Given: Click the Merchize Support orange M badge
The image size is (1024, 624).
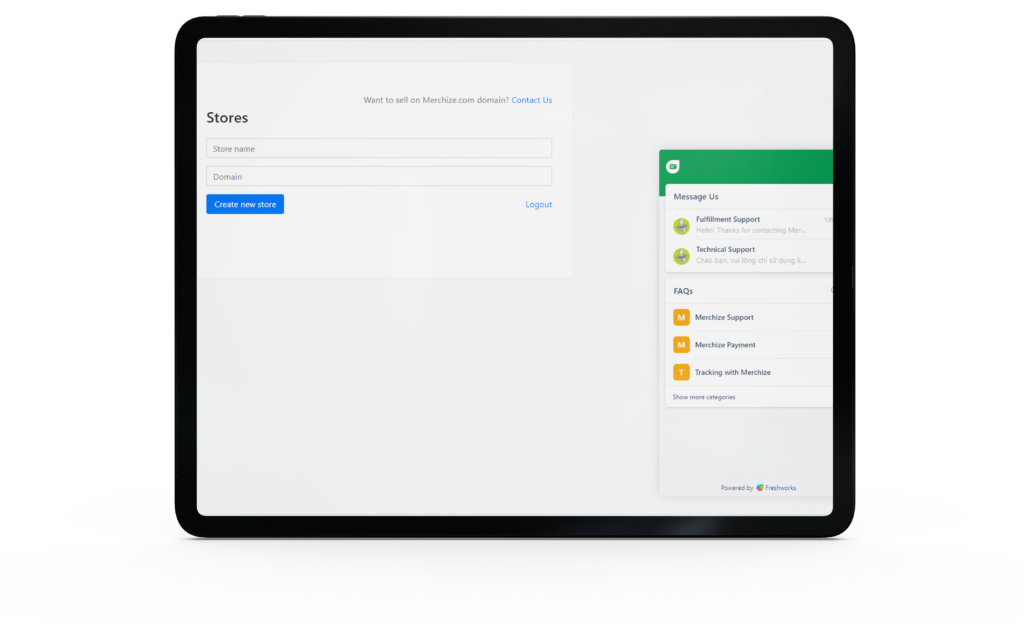Looking at the screenshot, I should (x=681, y=317).
